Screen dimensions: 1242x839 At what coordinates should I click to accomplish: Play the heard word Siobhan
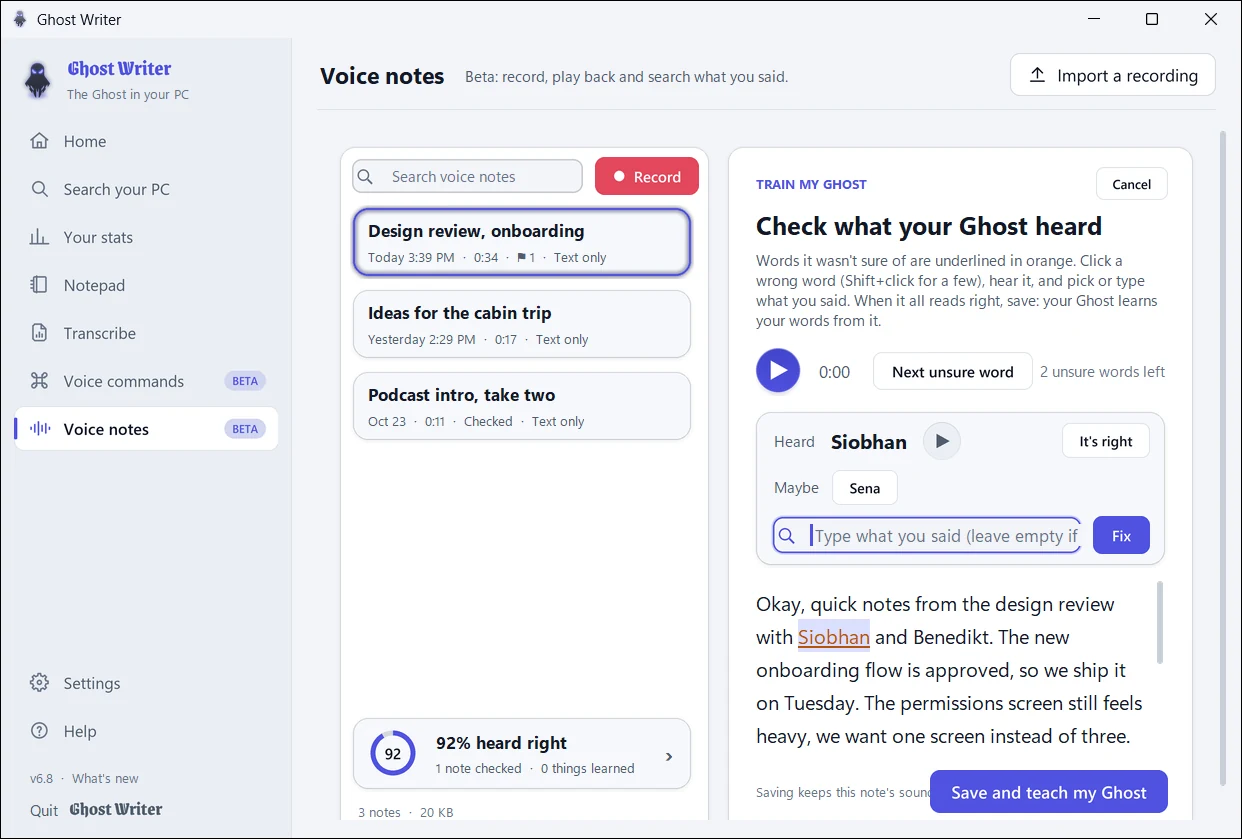[941, 441]
